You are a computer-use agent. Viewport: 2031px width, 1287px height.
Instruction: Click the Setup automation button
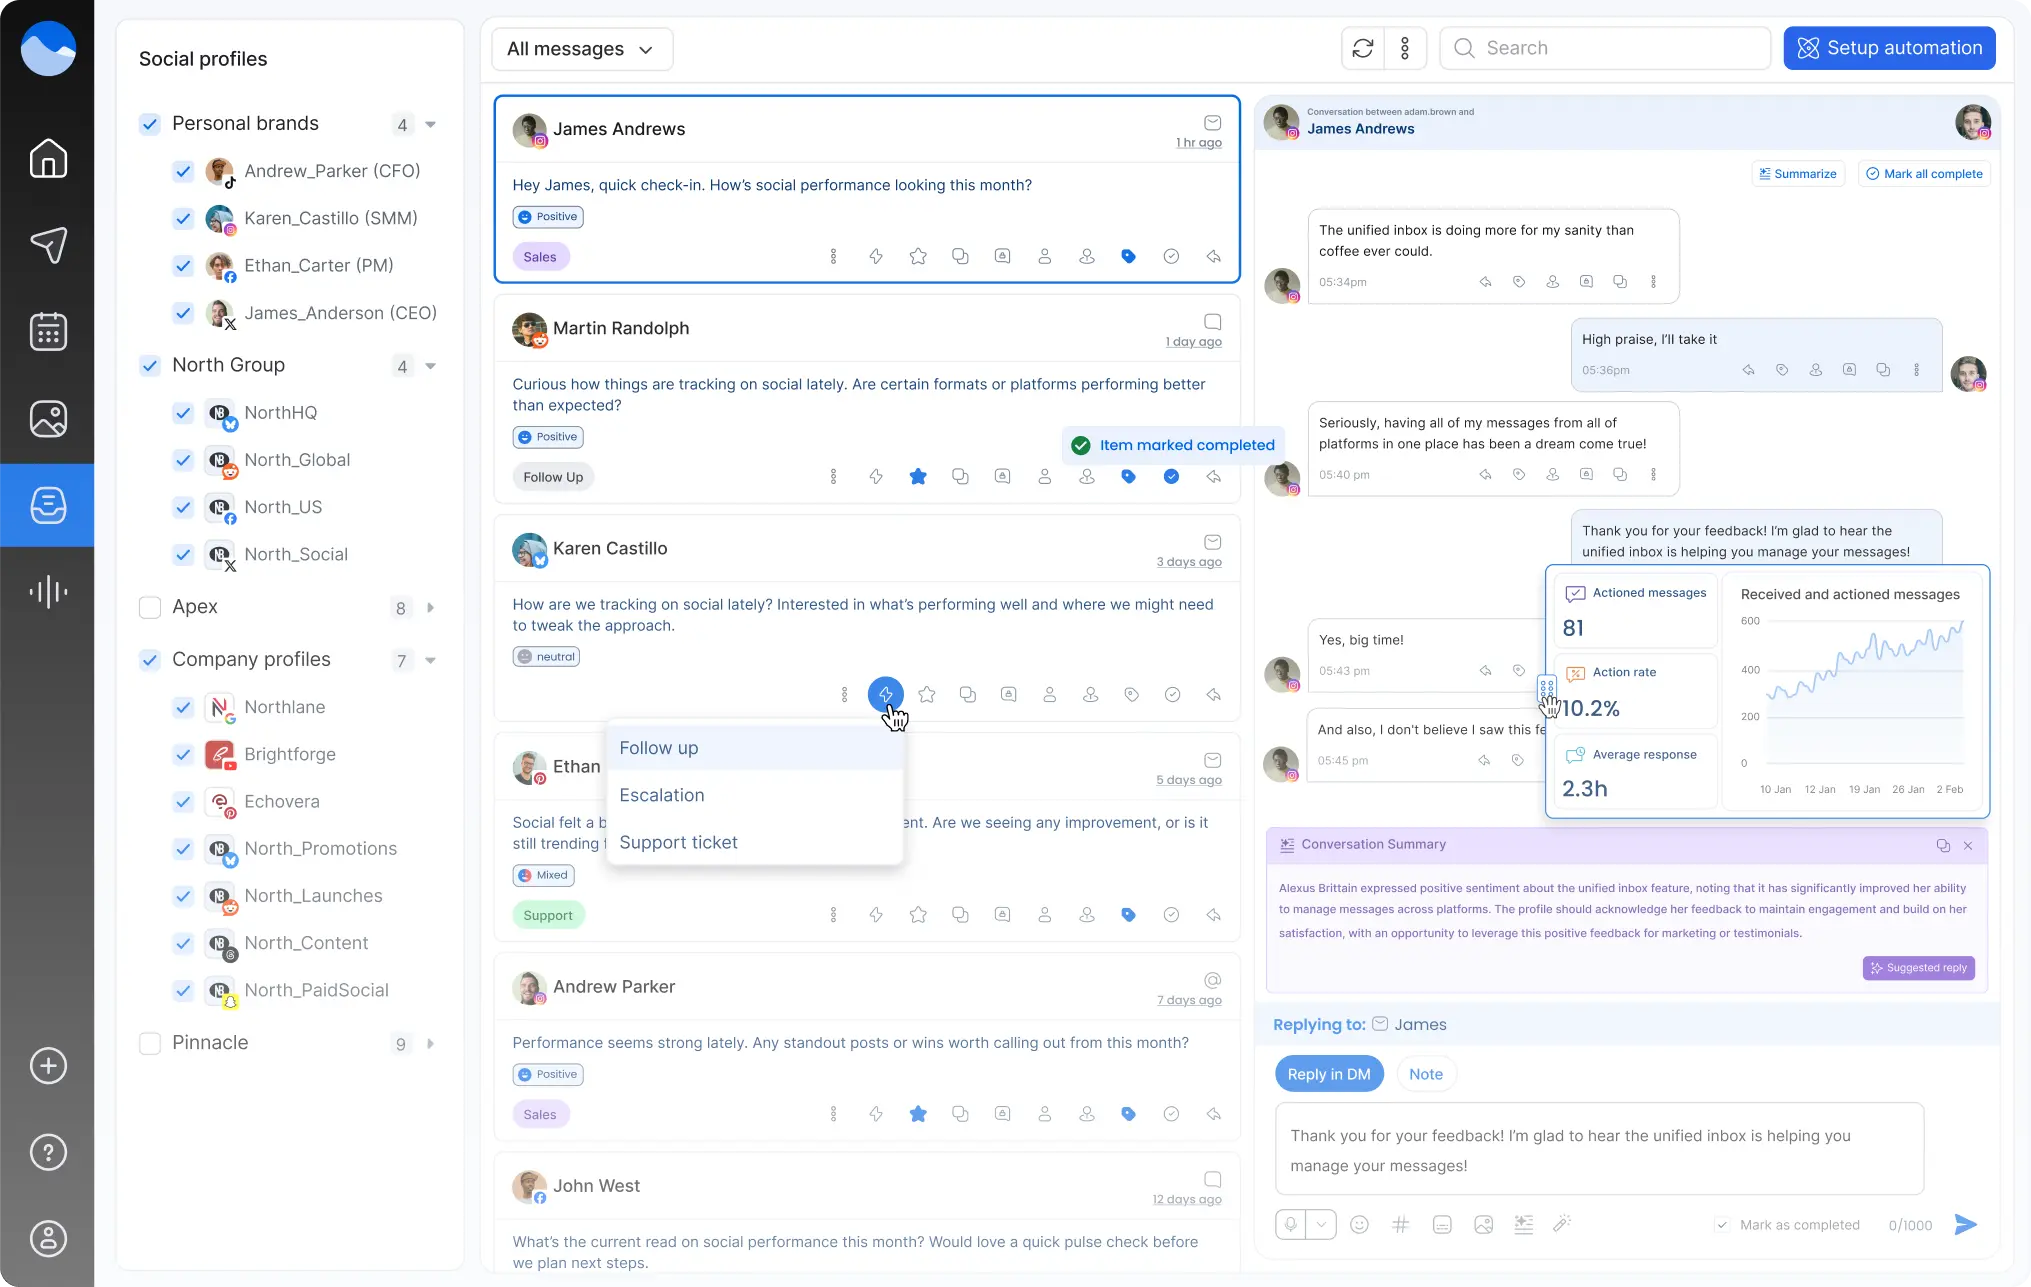pyautogui.click(x=1889, y=47)
